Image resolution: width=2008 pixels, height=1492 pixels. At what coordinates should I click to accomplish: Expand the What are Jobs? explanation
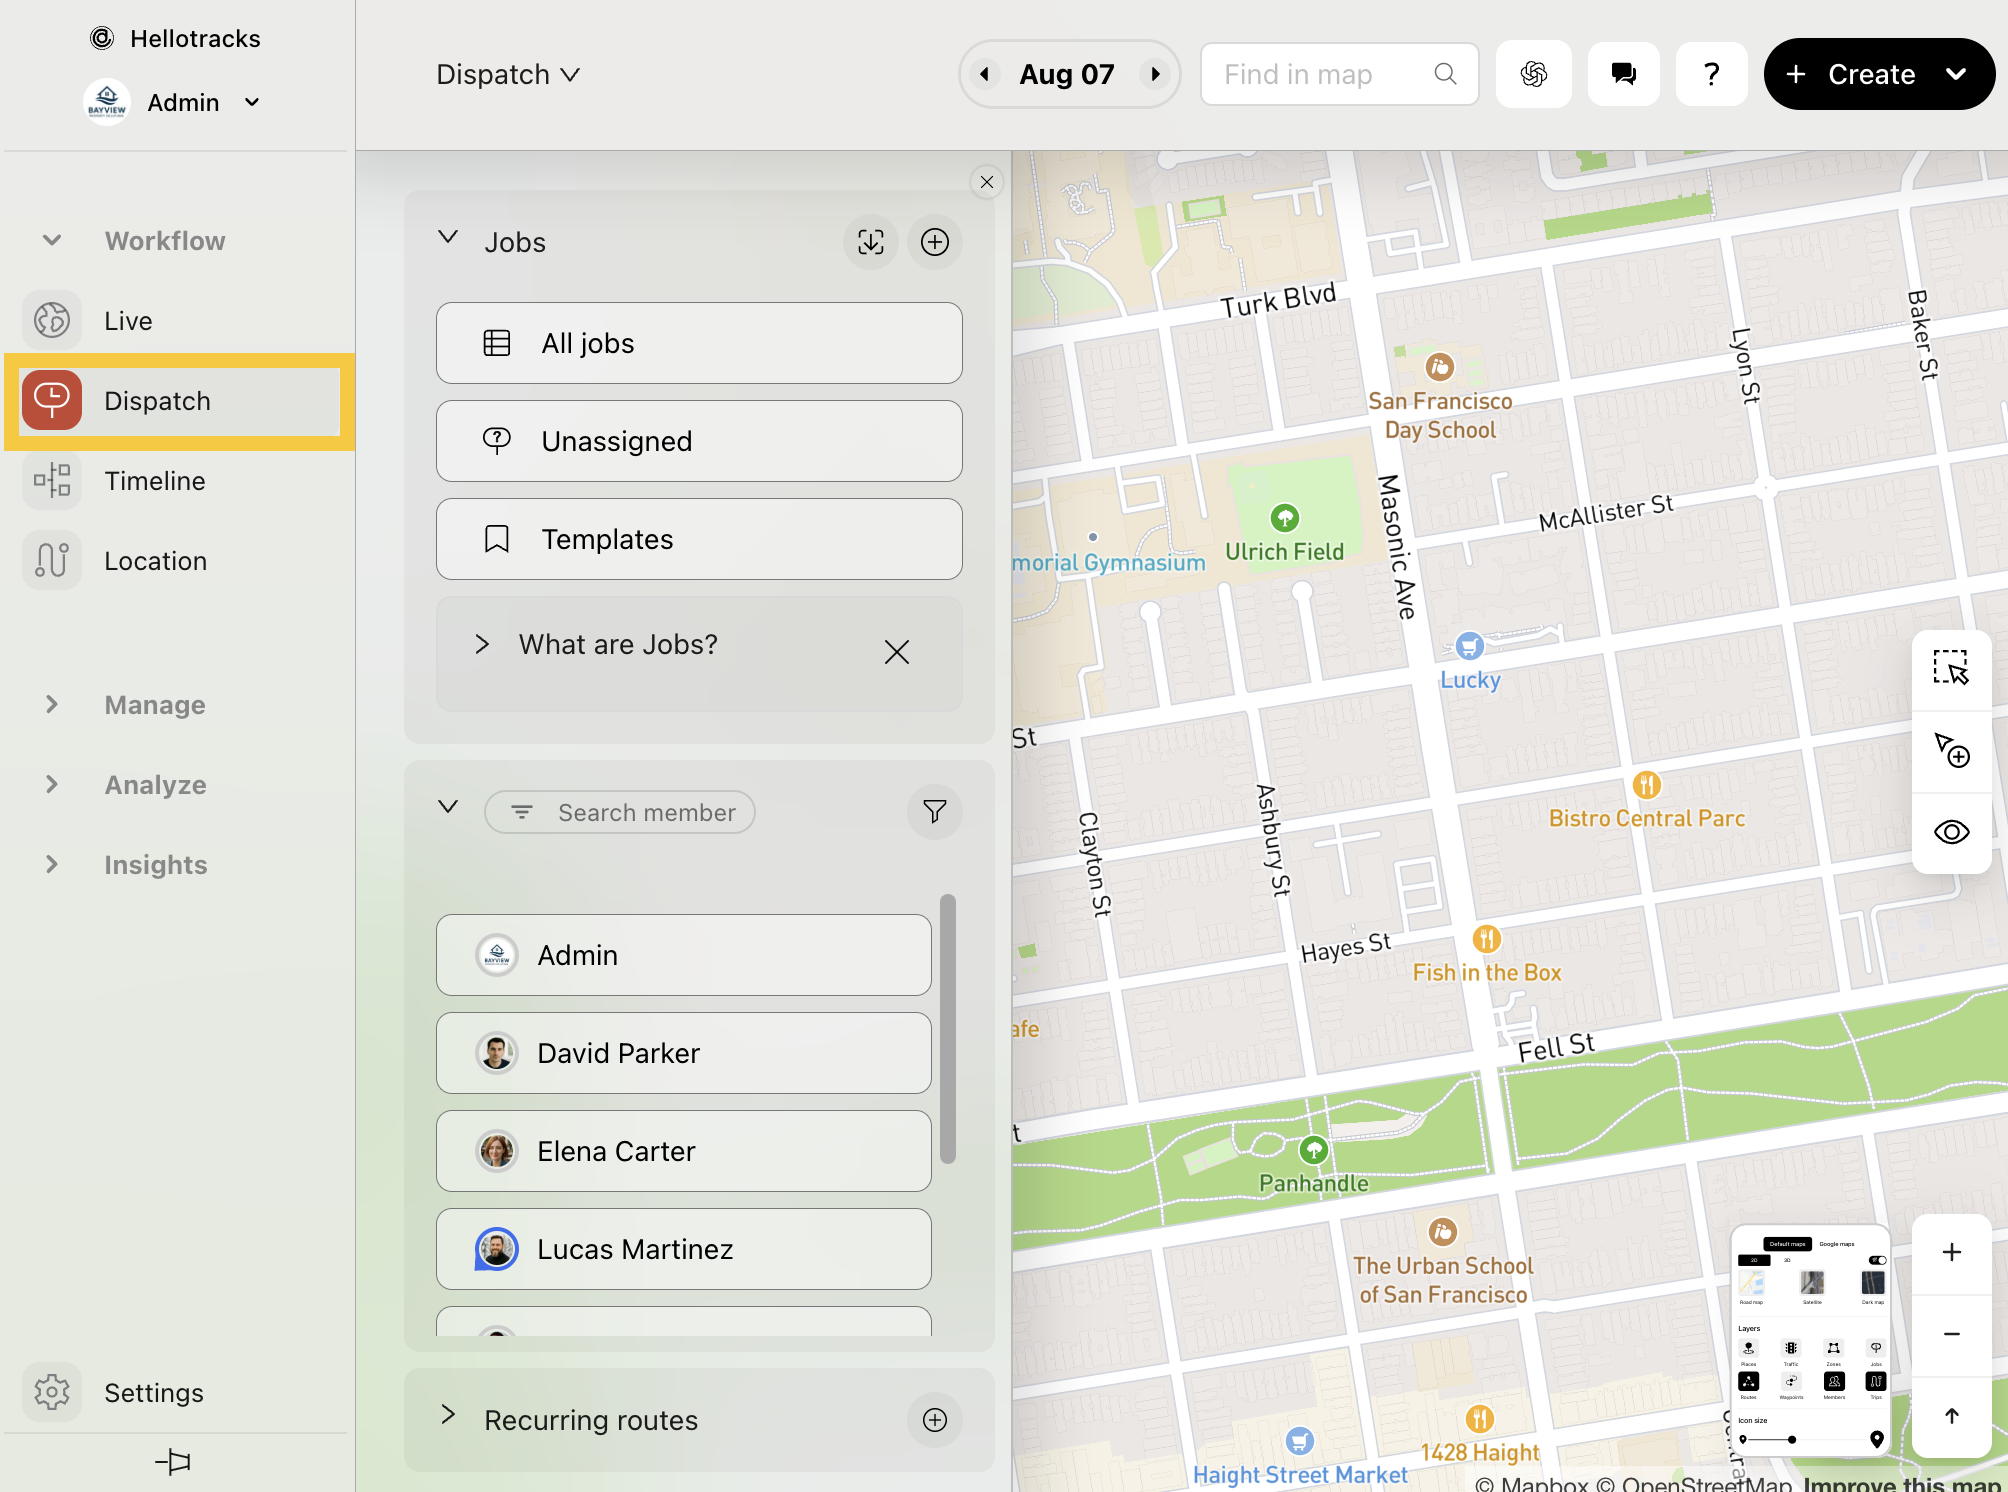click(x=482, y=644)
